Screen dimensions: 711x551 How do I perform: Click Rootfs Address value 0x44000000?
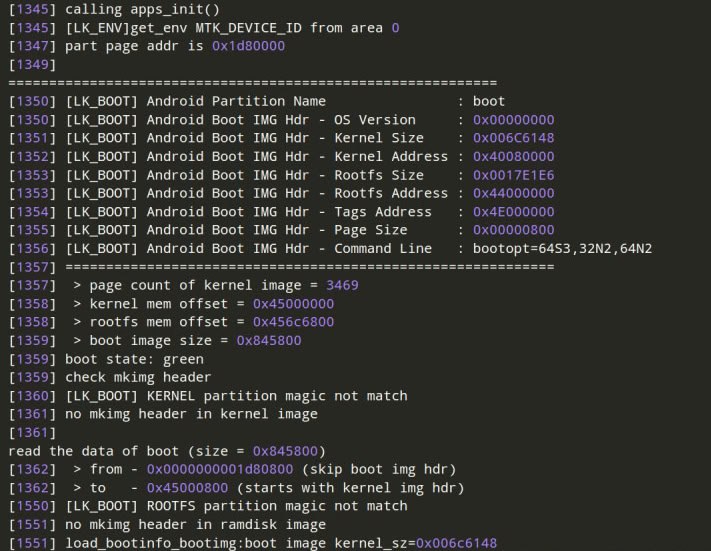513,193
